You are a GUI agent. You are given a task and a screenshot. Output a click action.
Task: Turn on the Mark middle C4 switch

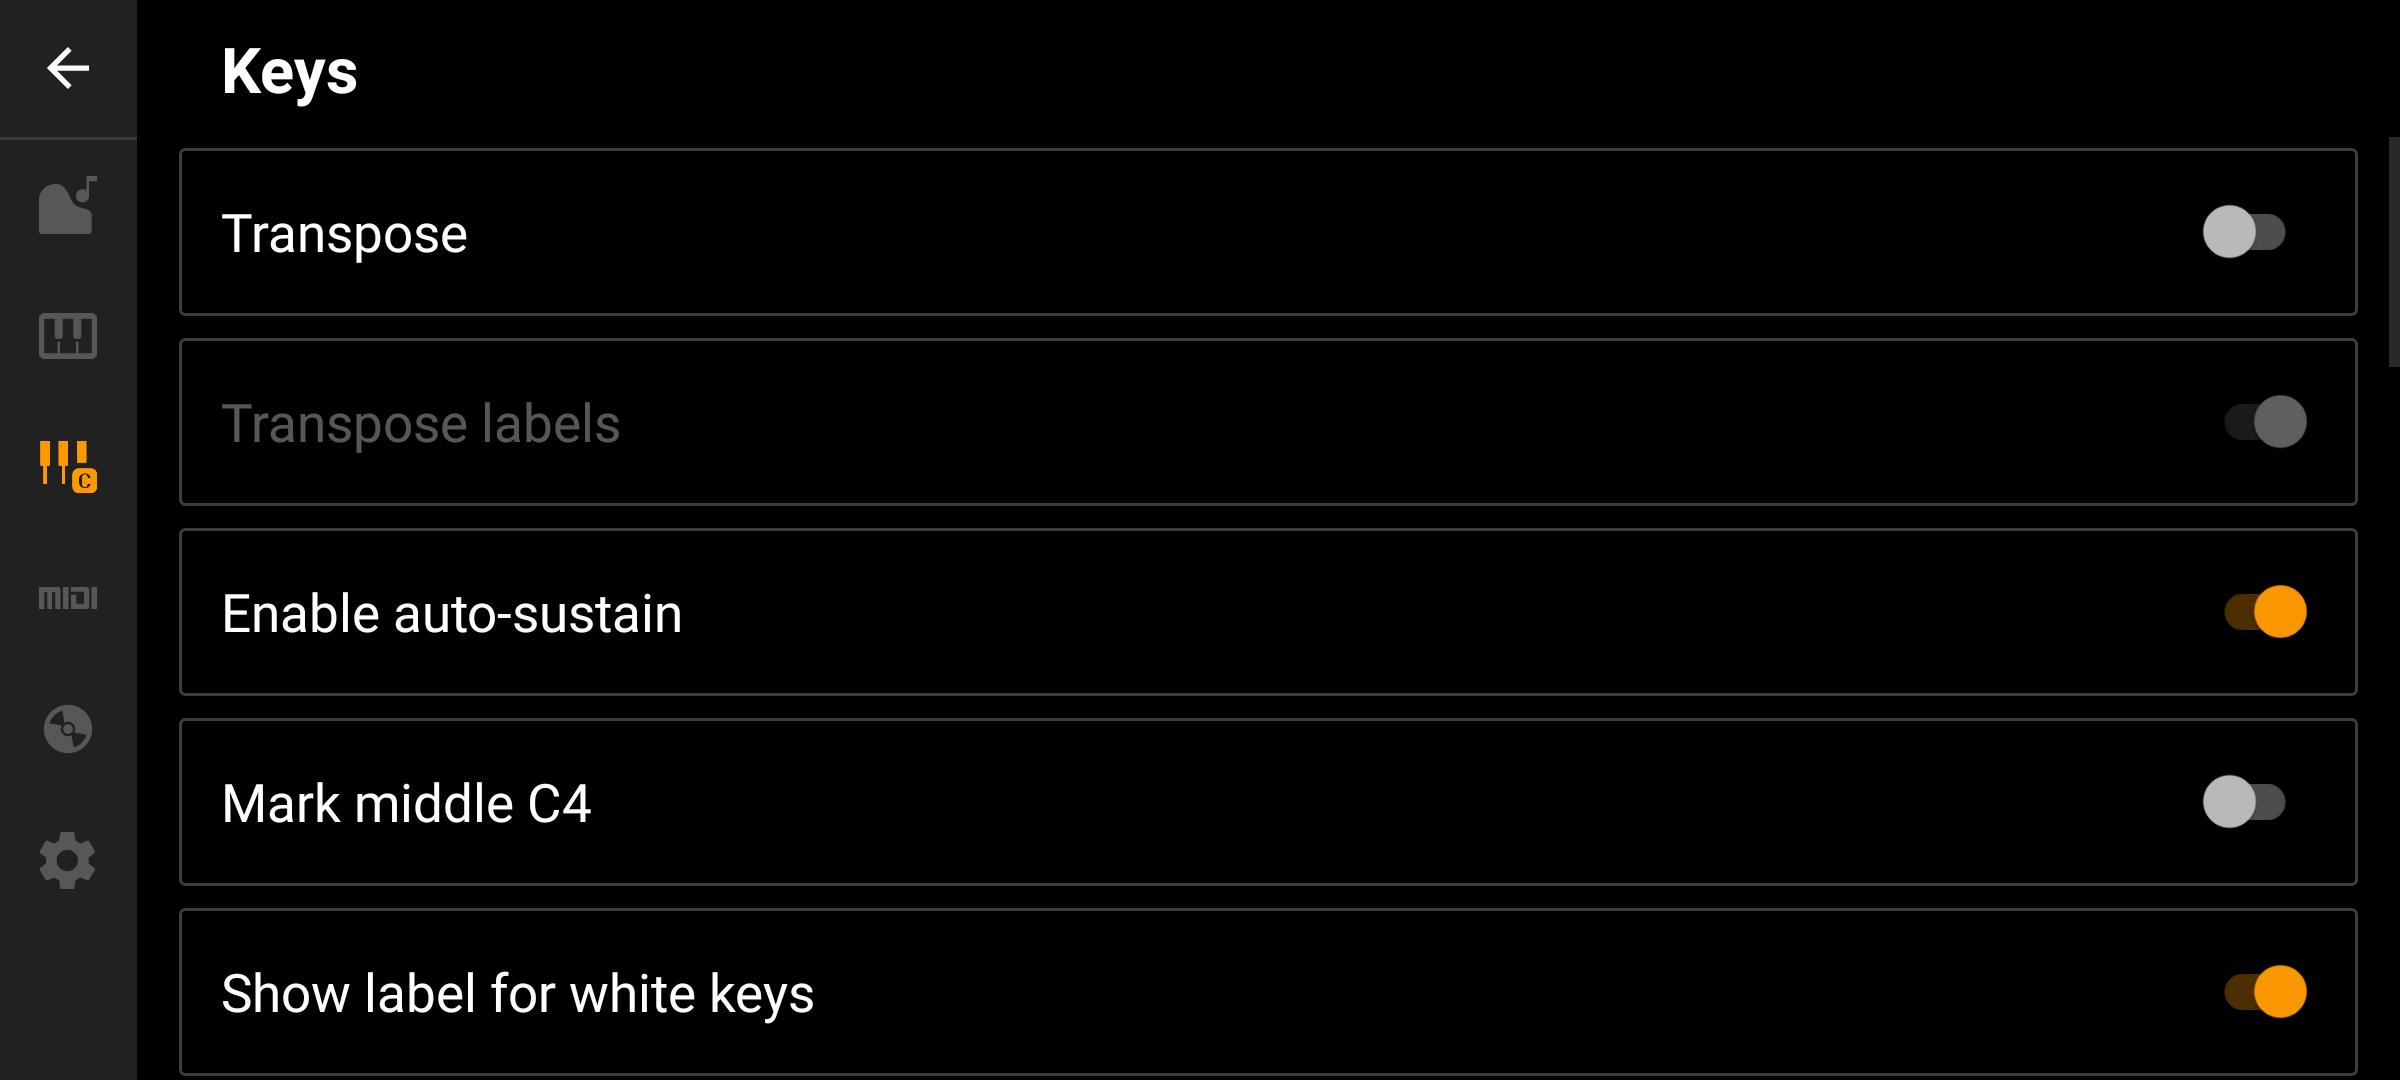[2244, 802]
